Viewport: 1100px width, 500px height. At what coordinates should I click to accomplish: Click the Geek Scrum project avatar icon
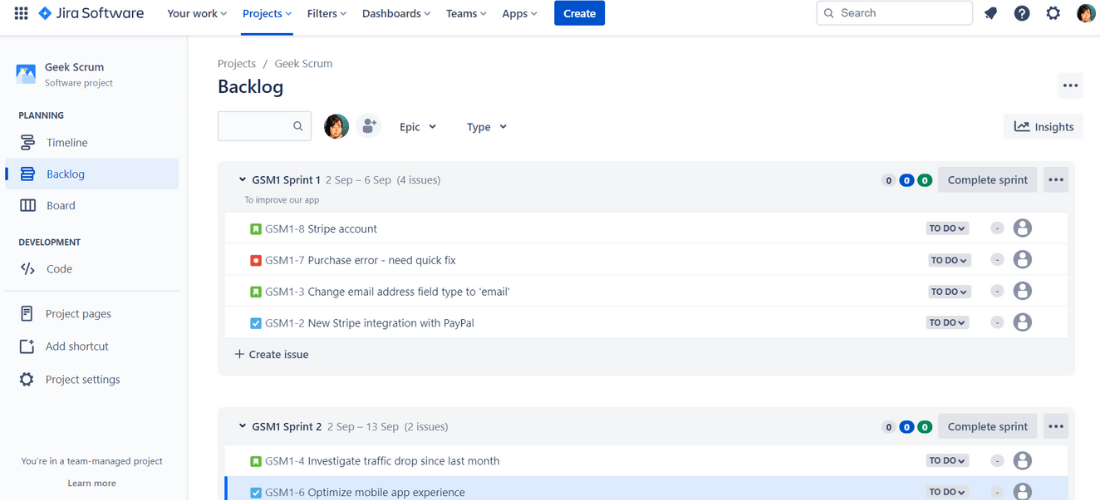26,74
